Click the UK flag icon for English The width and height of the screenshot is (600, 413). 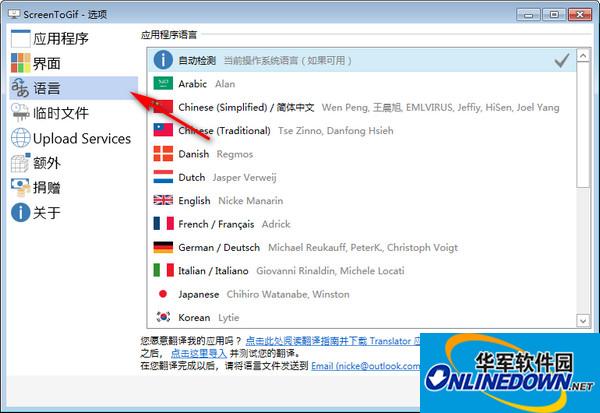[x=163, y=200]
